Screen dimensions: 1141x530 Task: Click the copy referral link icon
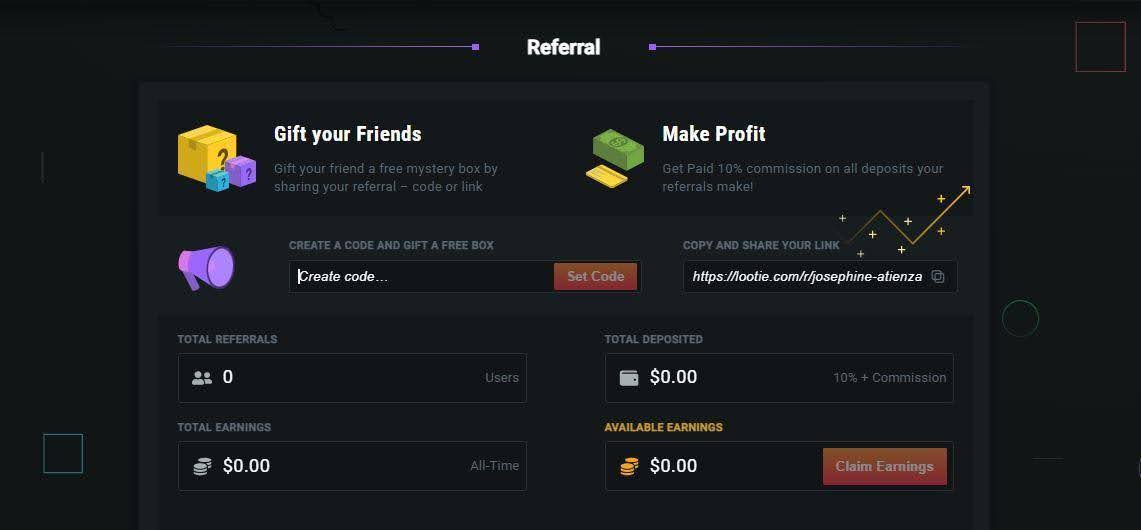[938, 277]
